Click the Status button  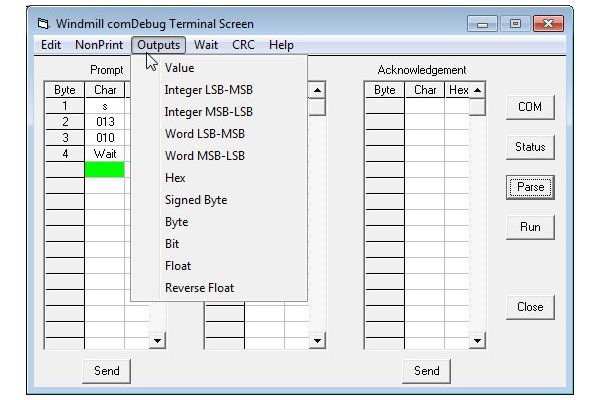click(530, 147)
